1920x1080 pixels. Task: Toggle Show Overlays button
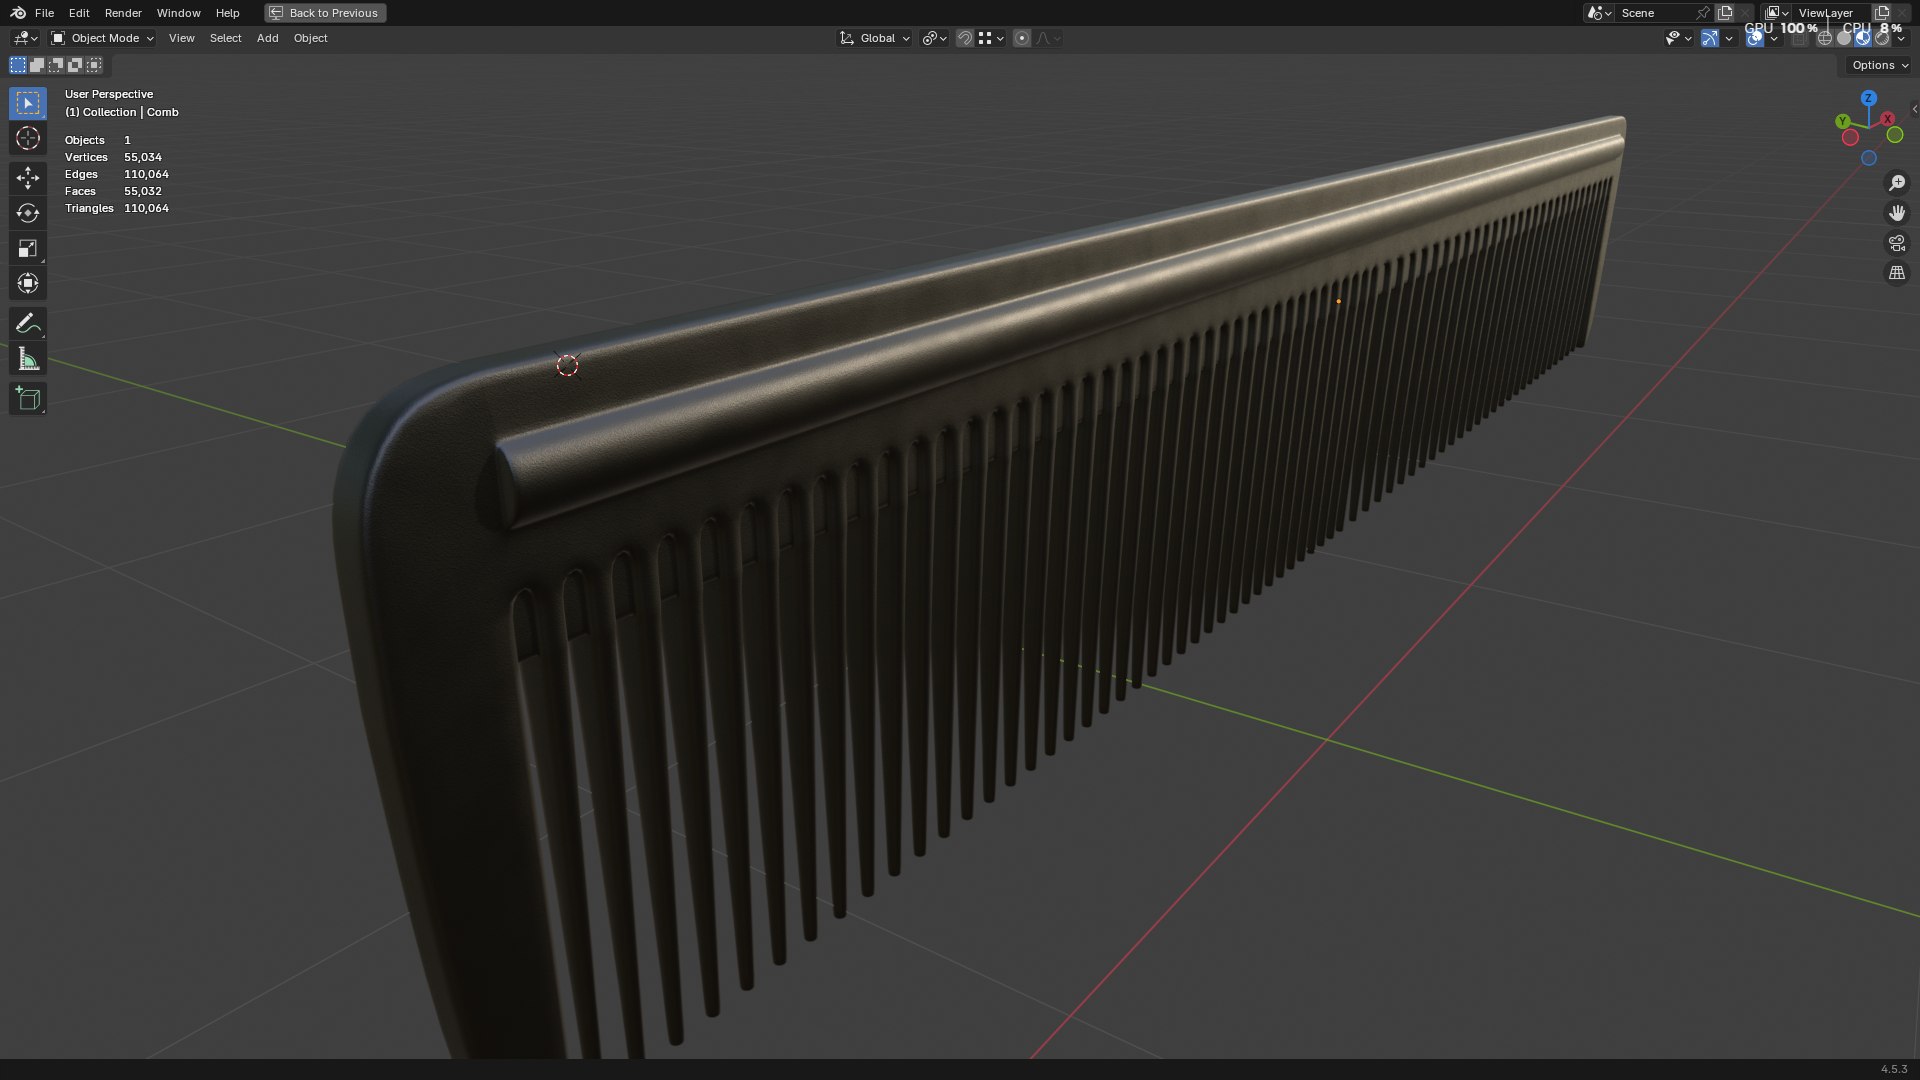tap(1755, 38)
